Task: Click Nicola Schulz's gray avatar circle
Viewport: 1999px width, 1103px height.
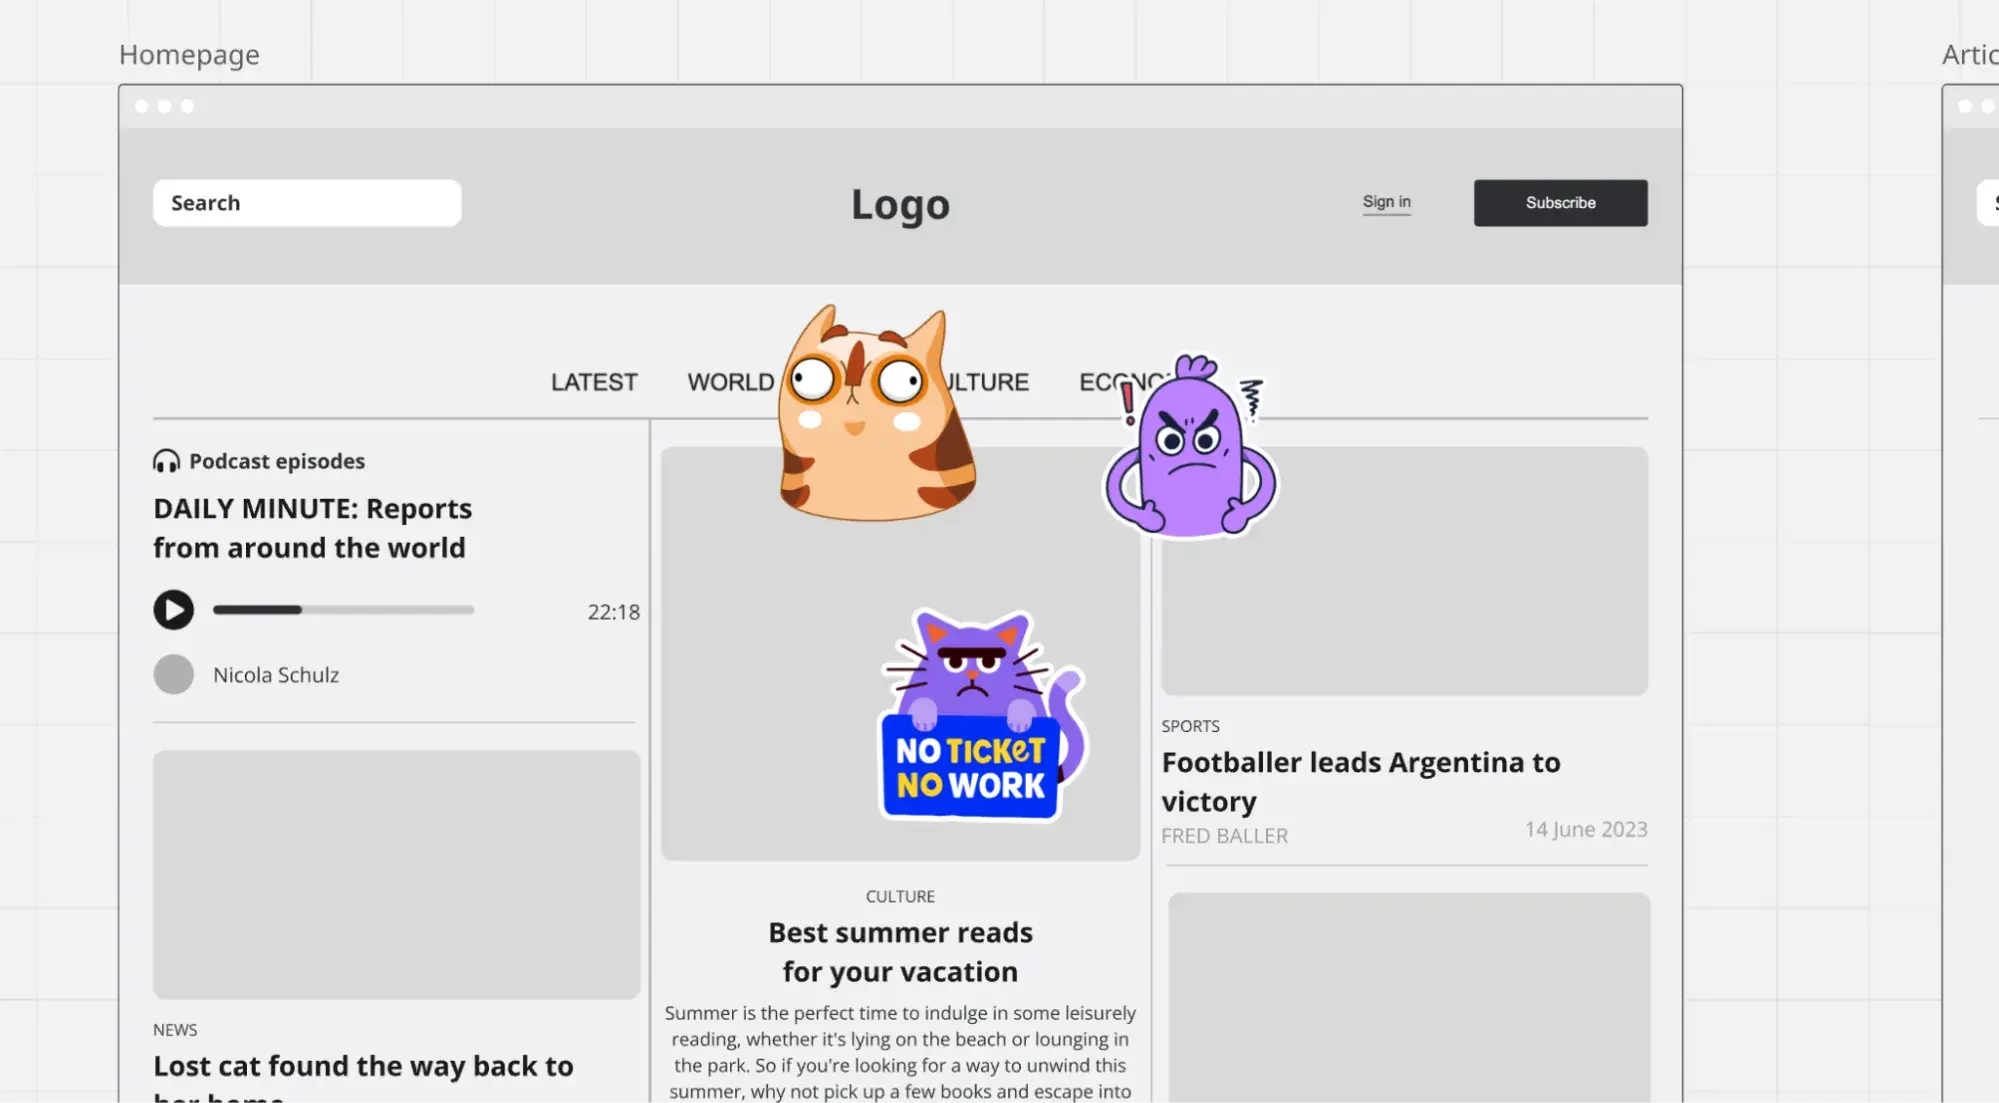Action: (x=173, y=675)
